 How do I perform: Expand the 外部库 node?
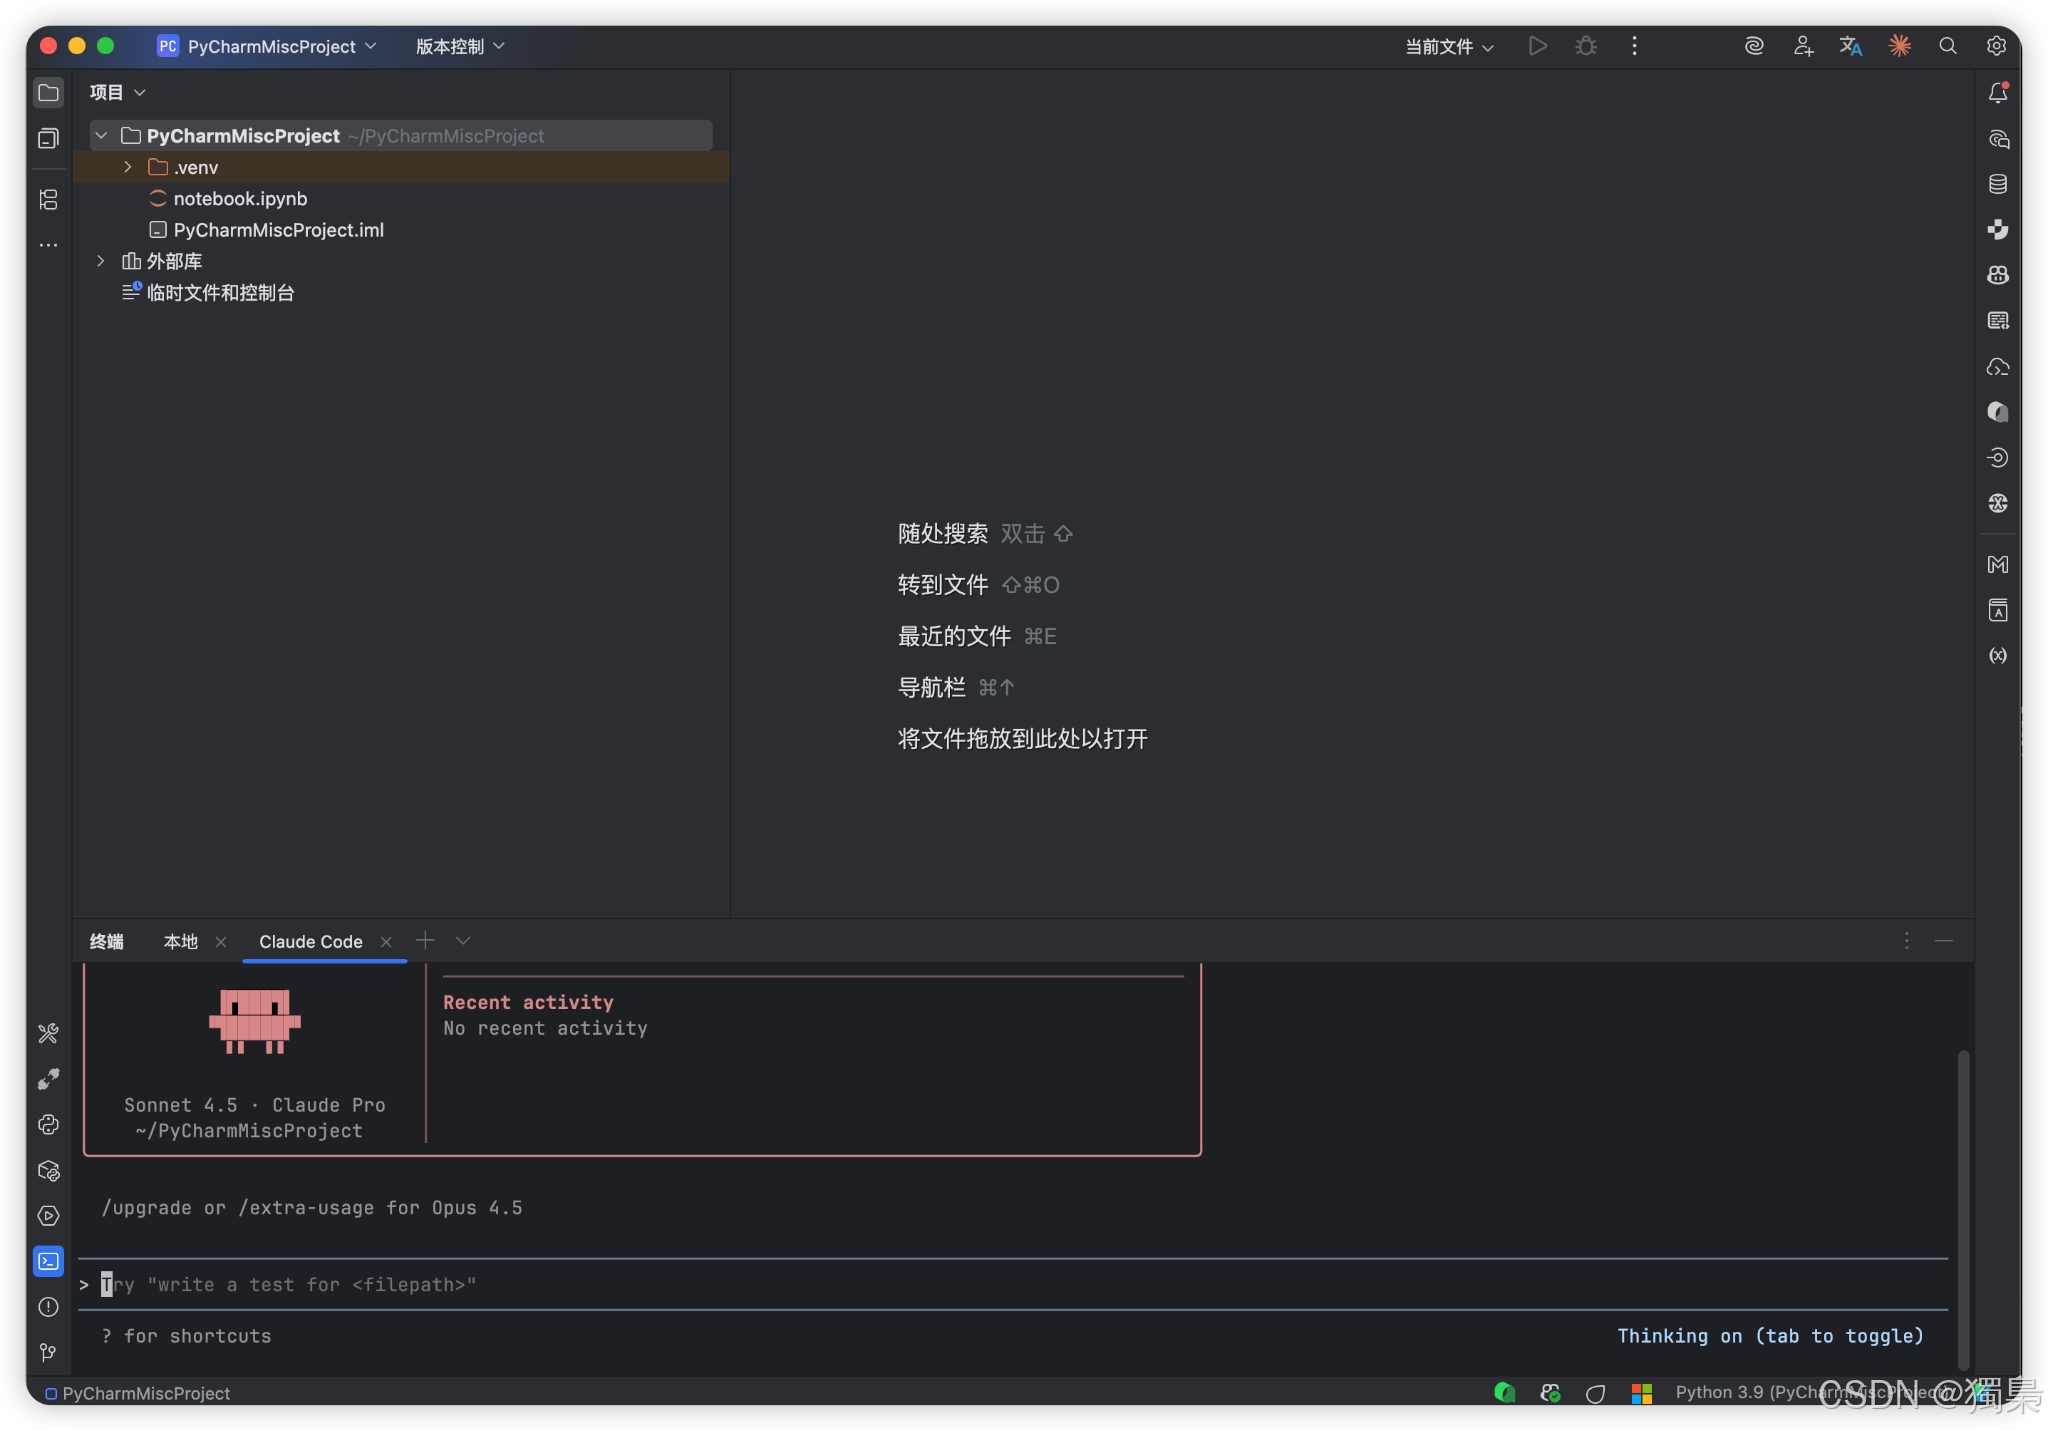tap(101, 261)
